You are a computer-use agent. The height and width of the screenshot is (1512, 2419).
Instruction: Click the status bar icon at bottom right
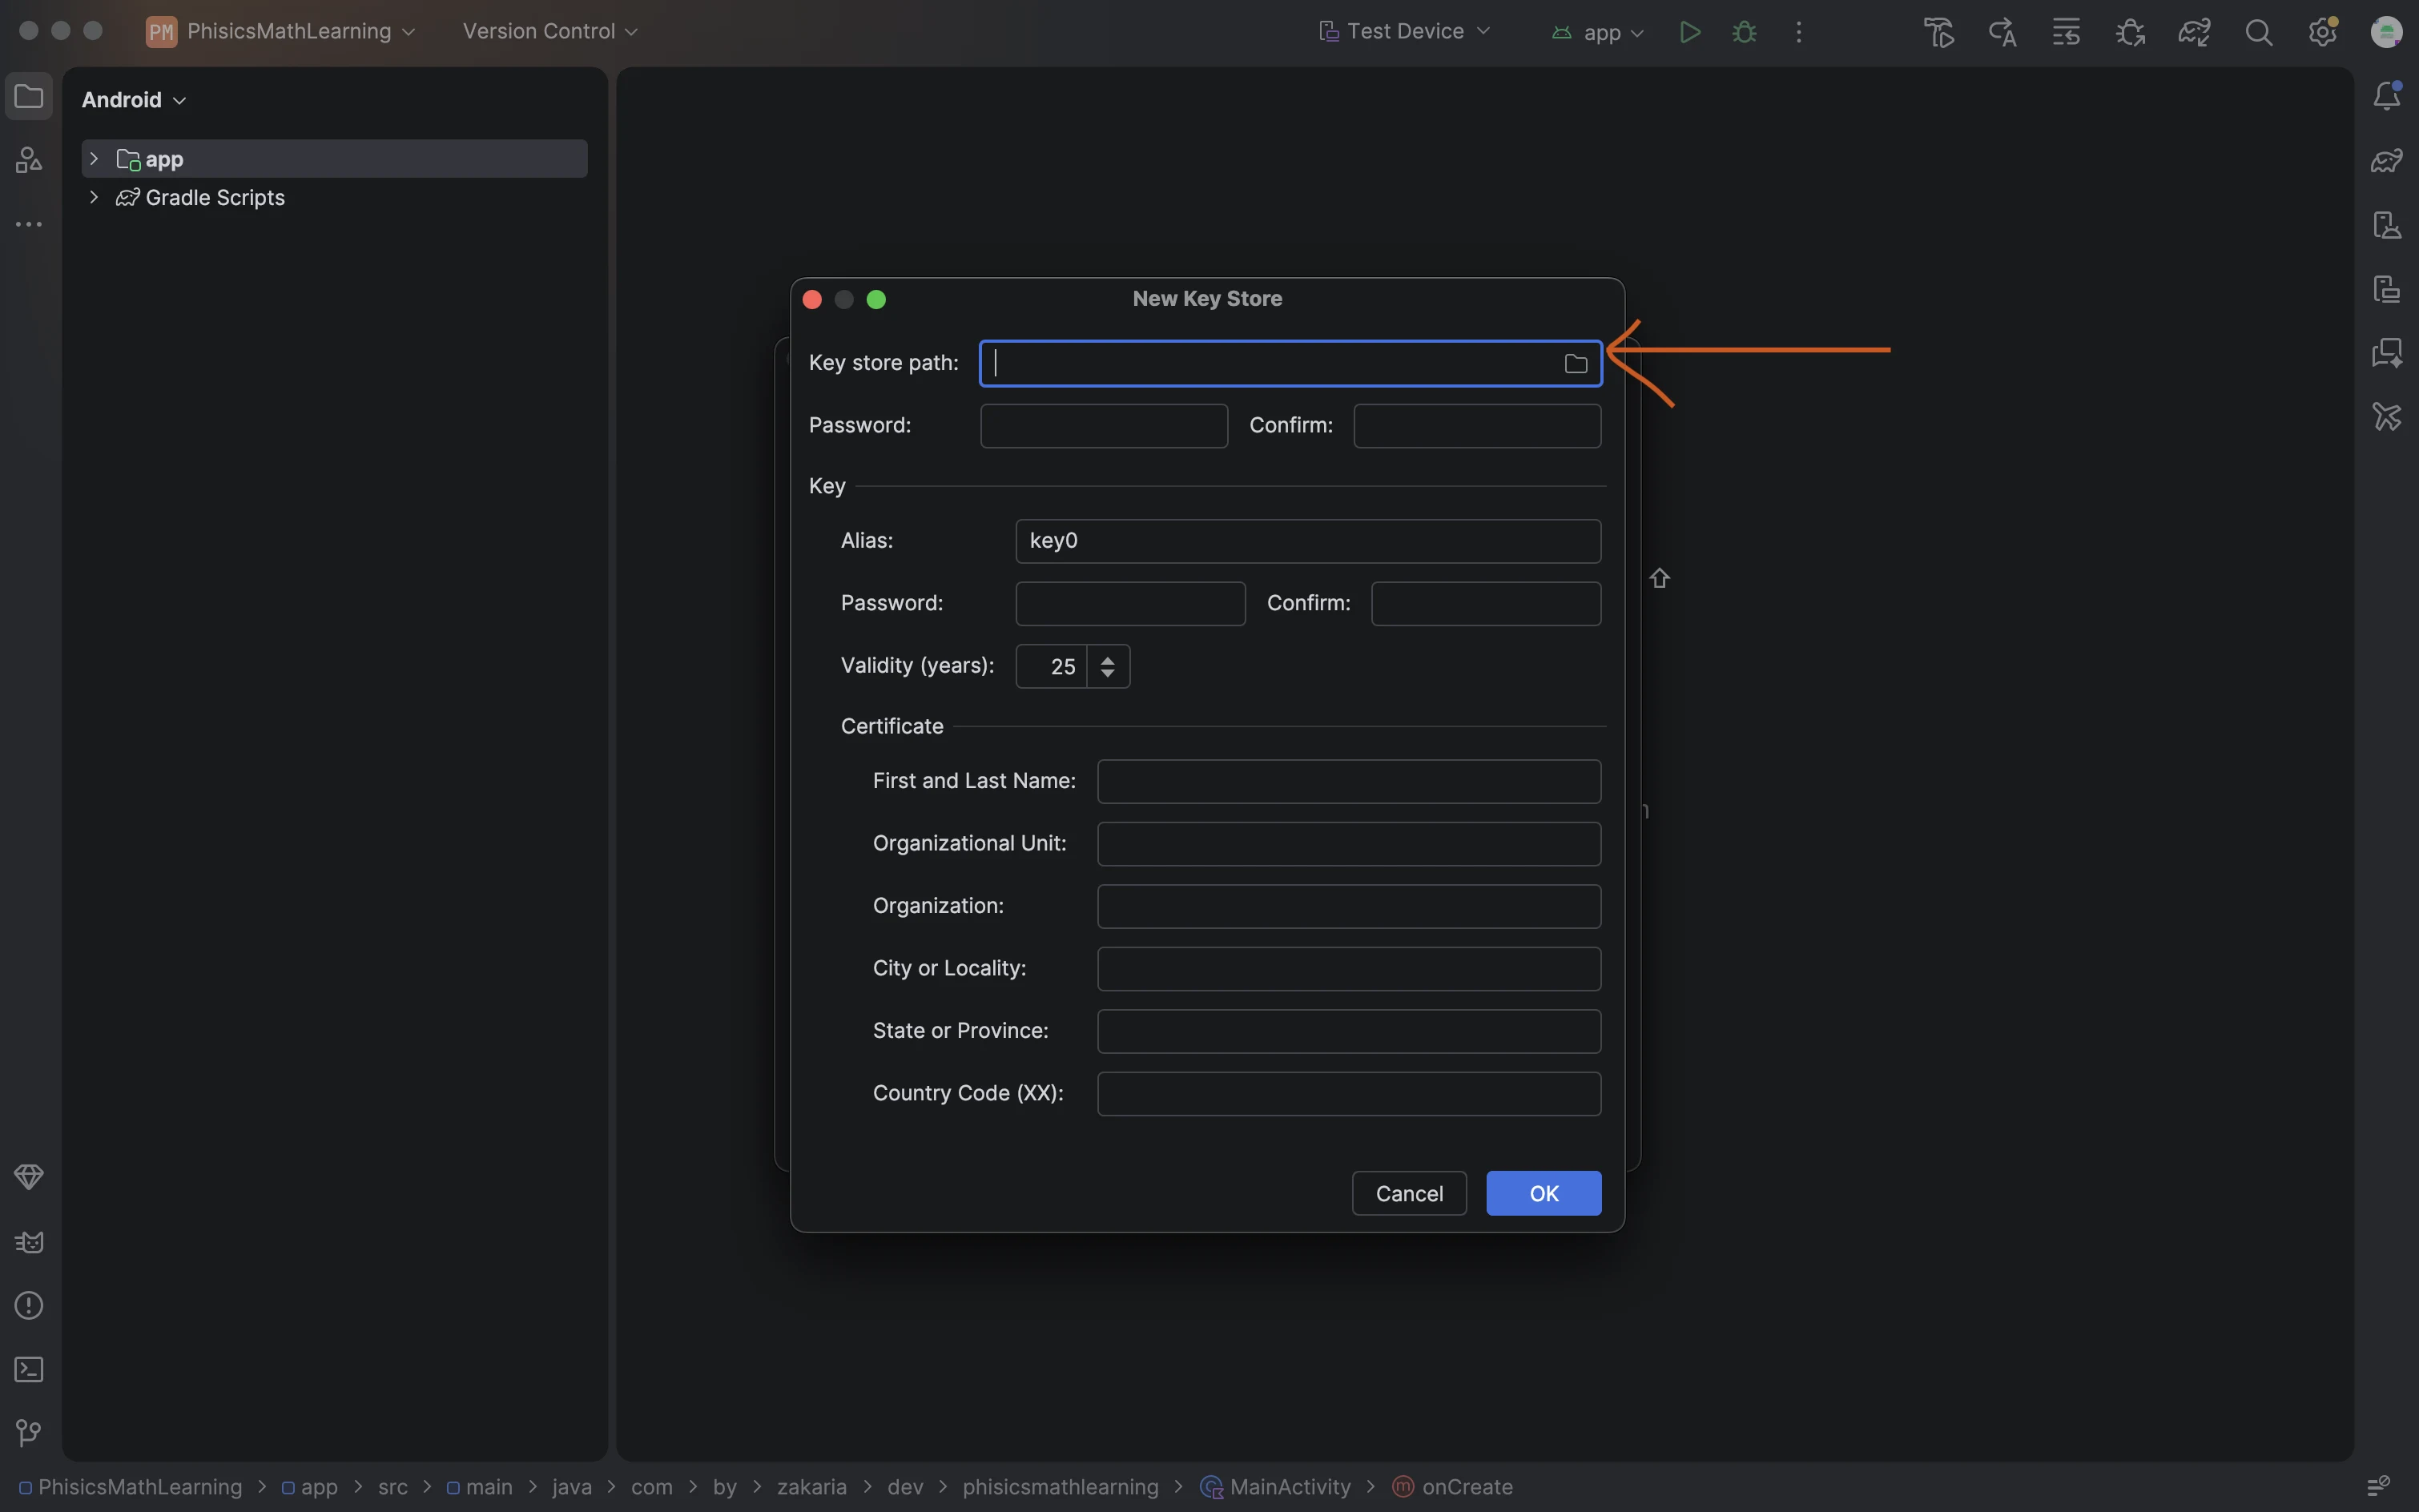(2378, 1486)
